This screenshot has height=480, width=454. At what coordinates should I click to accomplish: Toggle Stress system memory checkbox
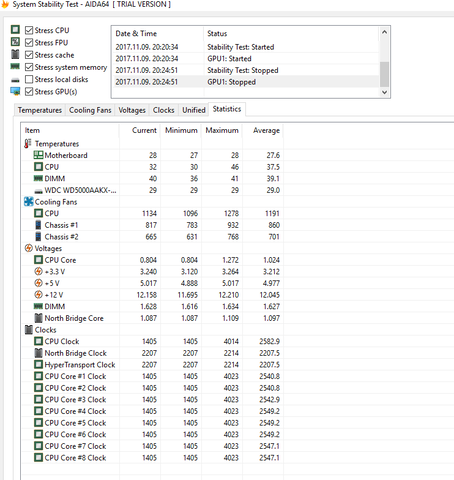click(29, 67)
